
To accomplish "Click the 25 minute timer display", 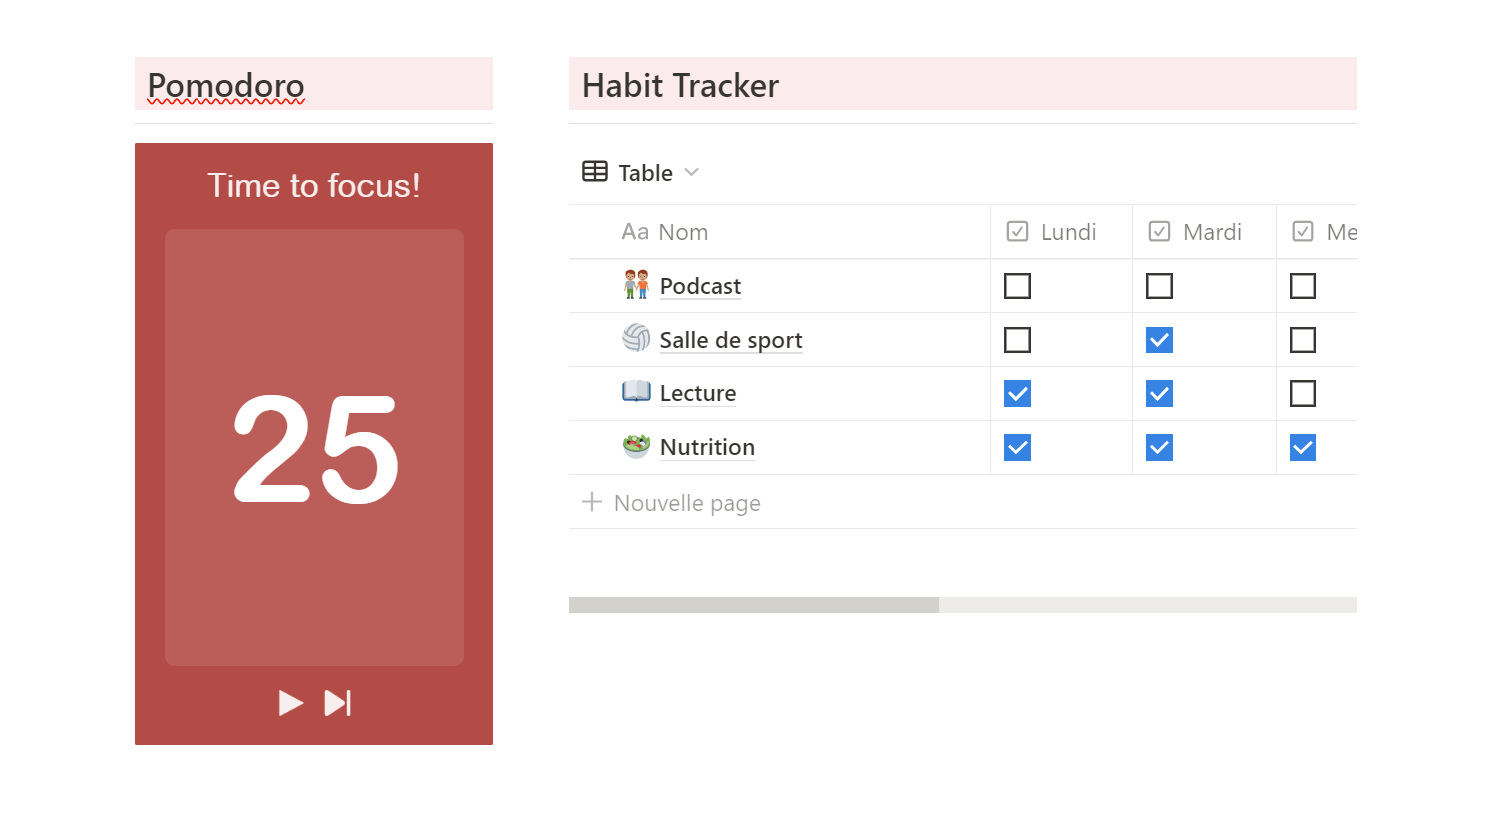I will 316,448.
